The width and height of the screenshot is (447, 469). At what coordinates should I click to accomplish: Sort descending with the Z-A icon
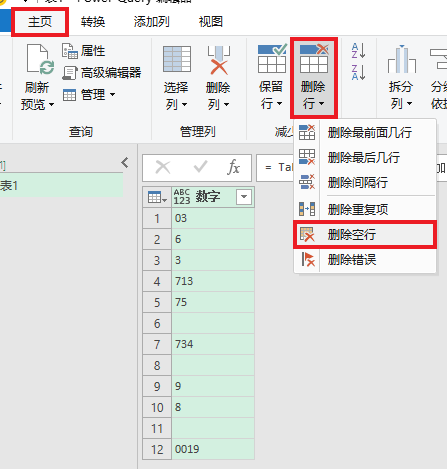[x=358, y=72]
